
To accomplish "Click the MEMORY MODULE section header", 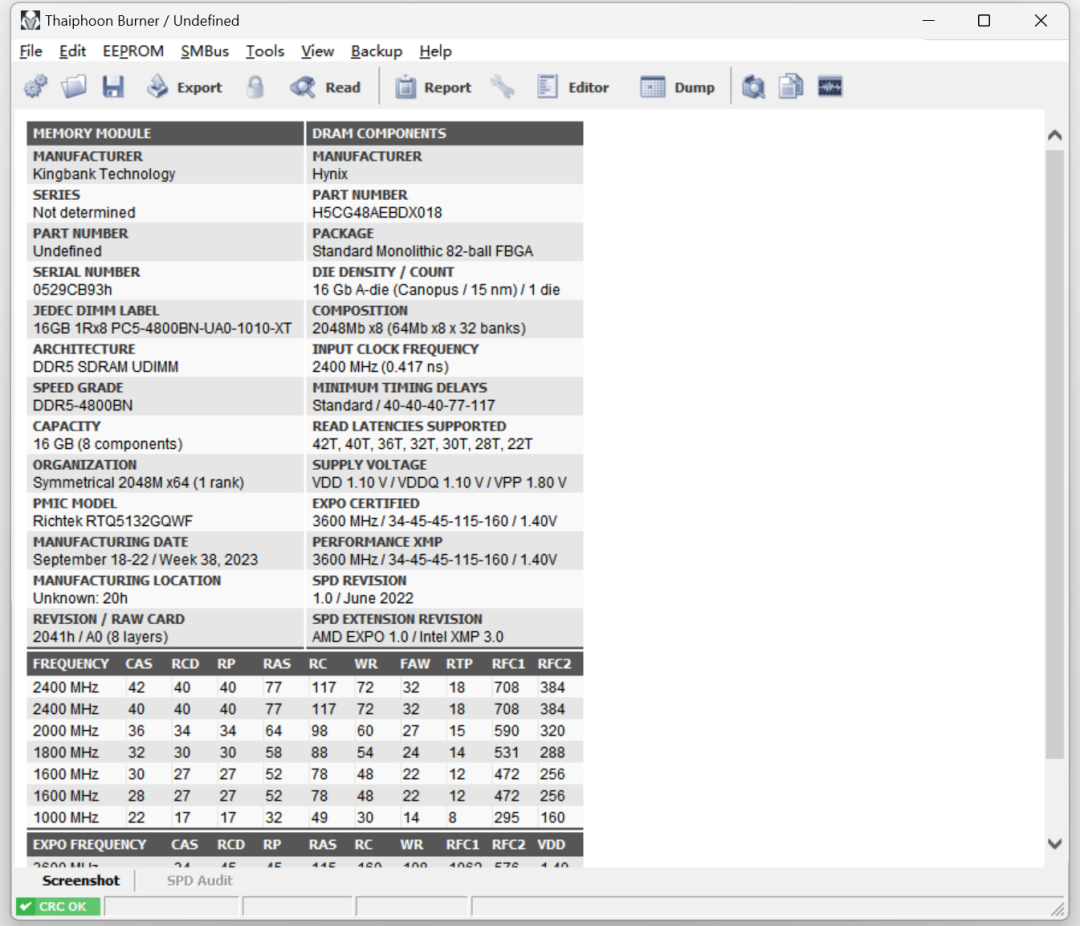I will click(165, 134).
